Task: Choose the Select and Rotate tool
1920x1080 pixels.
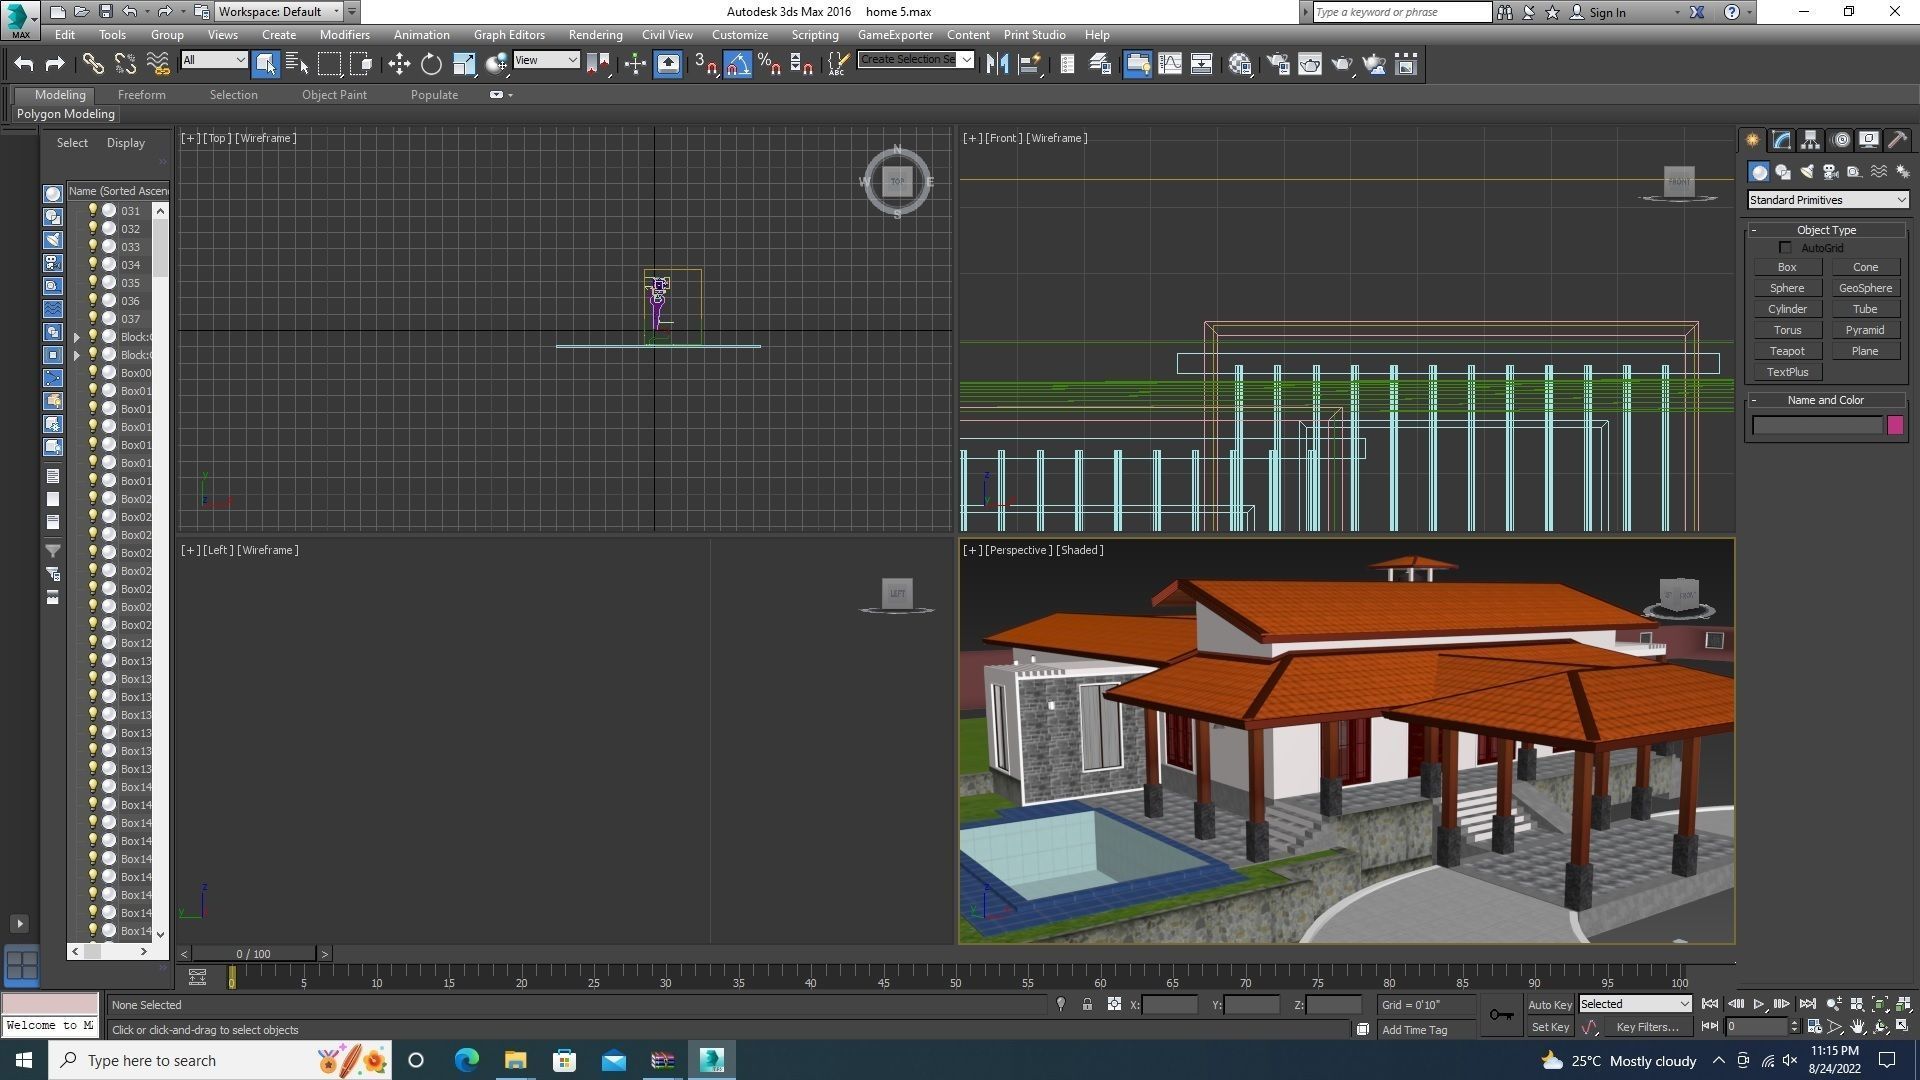Action: (431, 64)
